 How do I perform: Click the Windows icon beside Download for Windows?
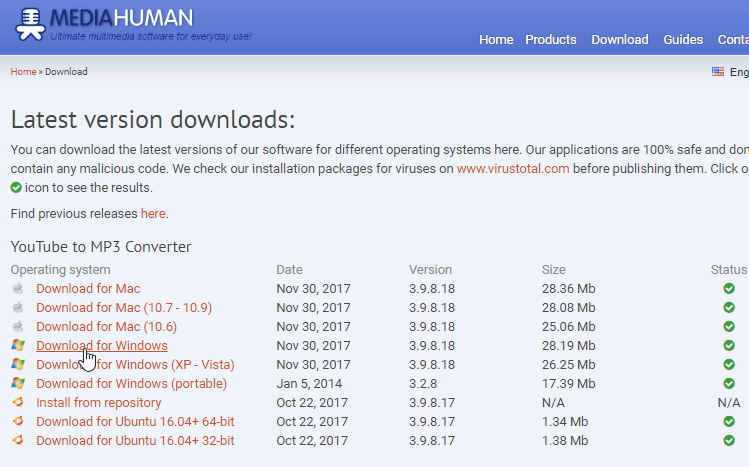pos(18,345)
